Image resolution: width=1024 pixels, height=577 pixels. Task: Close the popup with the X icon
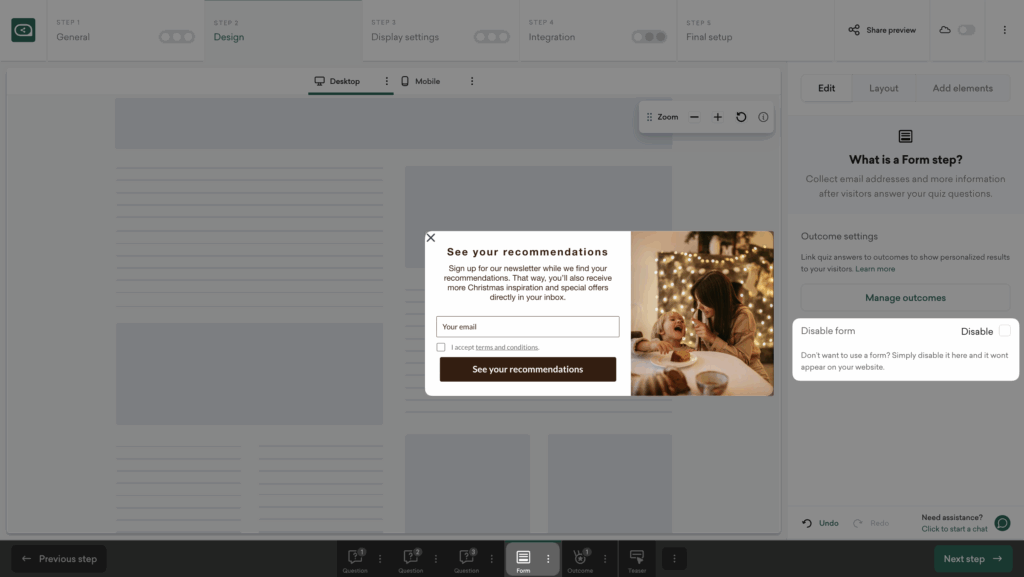[431, 238]
